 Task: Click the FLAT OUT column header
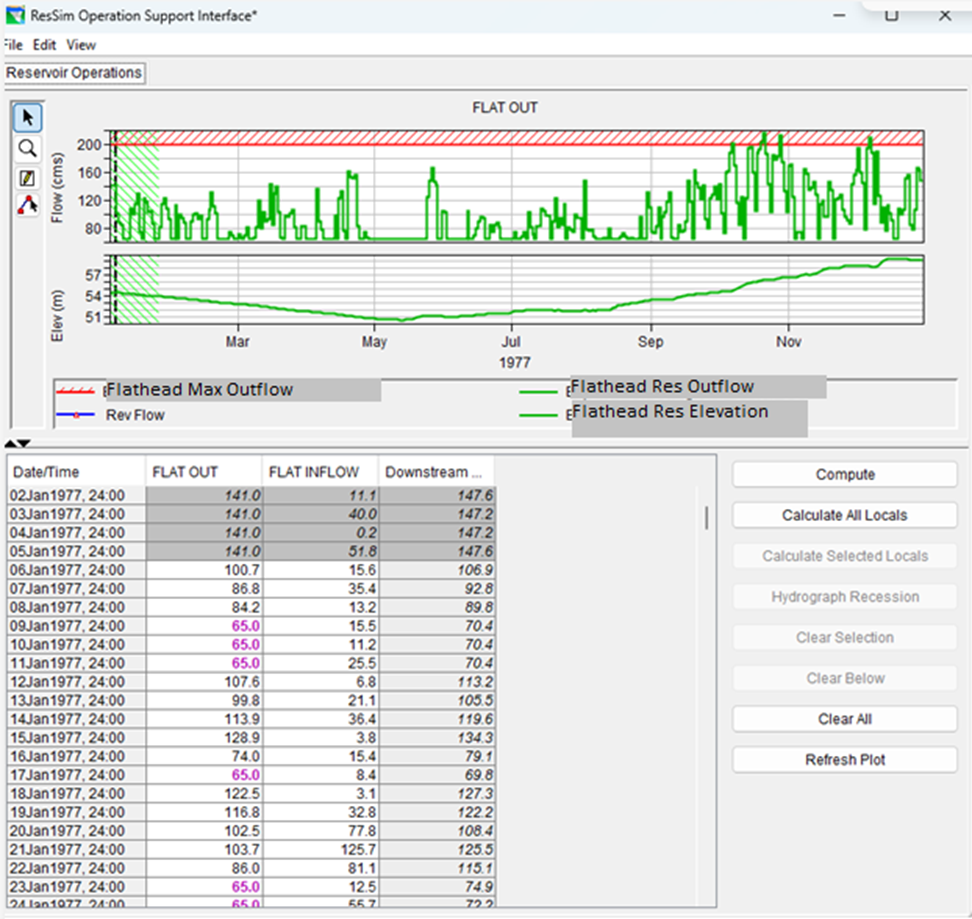pyautogui.click(x=204, y=472)
